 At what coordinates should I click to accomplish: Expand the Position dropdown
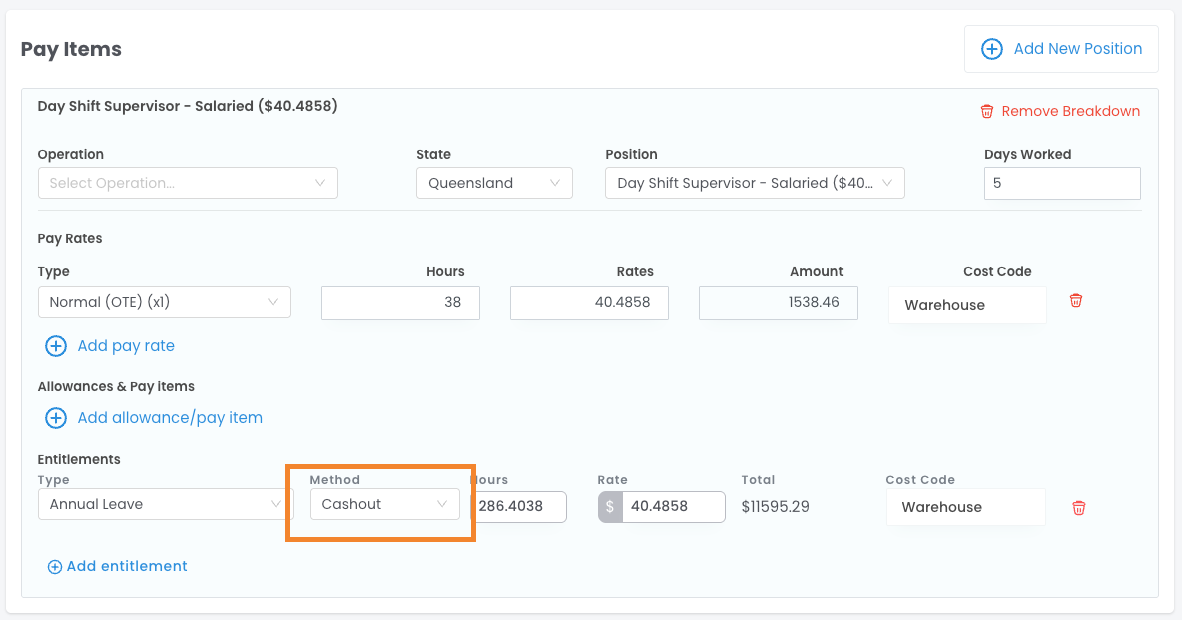coord(754,183)
